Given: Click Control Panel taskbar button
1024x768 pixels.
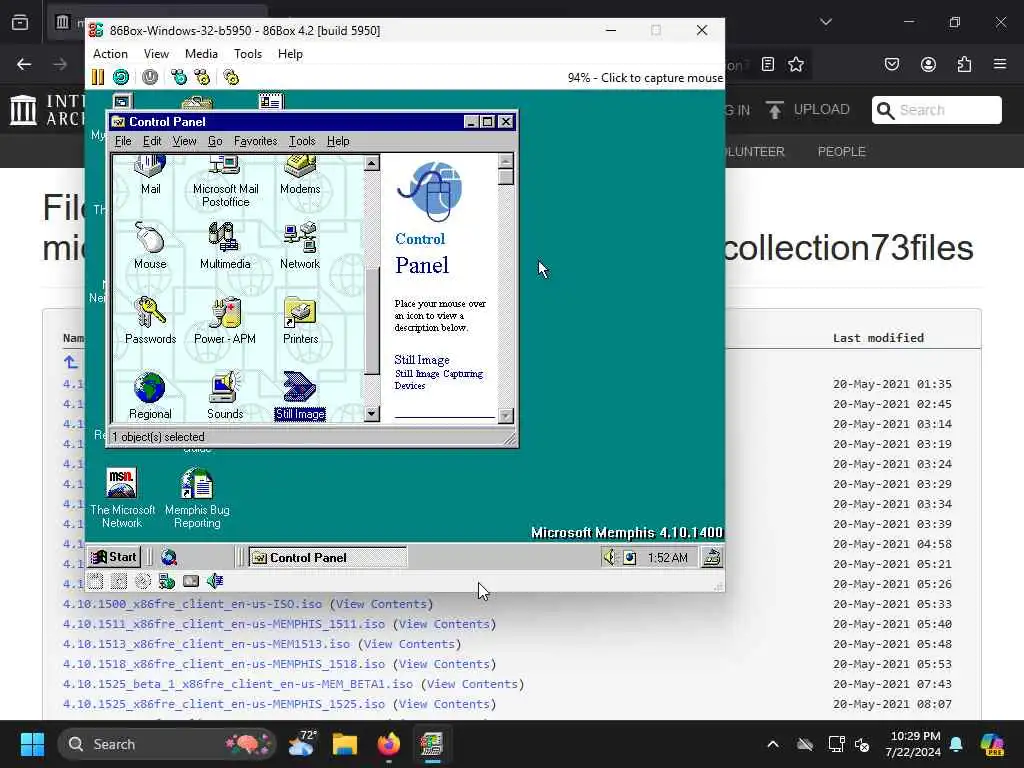Looking at the screenshot, I should (328, 557).
